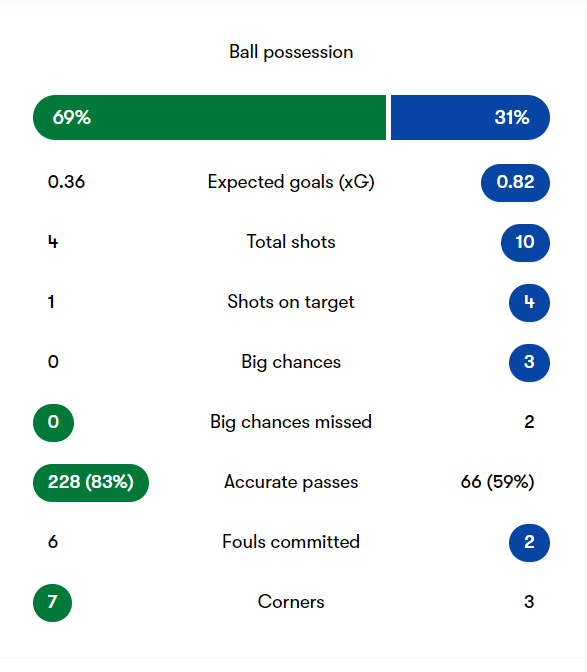Click the blue Total shots 10 badge
The width and height of the screenshot is (587, 672).
click(x=525, y=243)
